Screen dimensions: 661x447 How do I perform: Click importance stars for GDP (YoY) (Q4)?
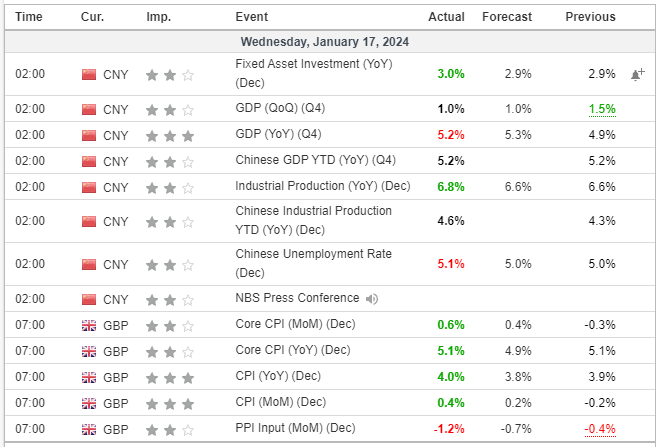(x=169, y=135)
